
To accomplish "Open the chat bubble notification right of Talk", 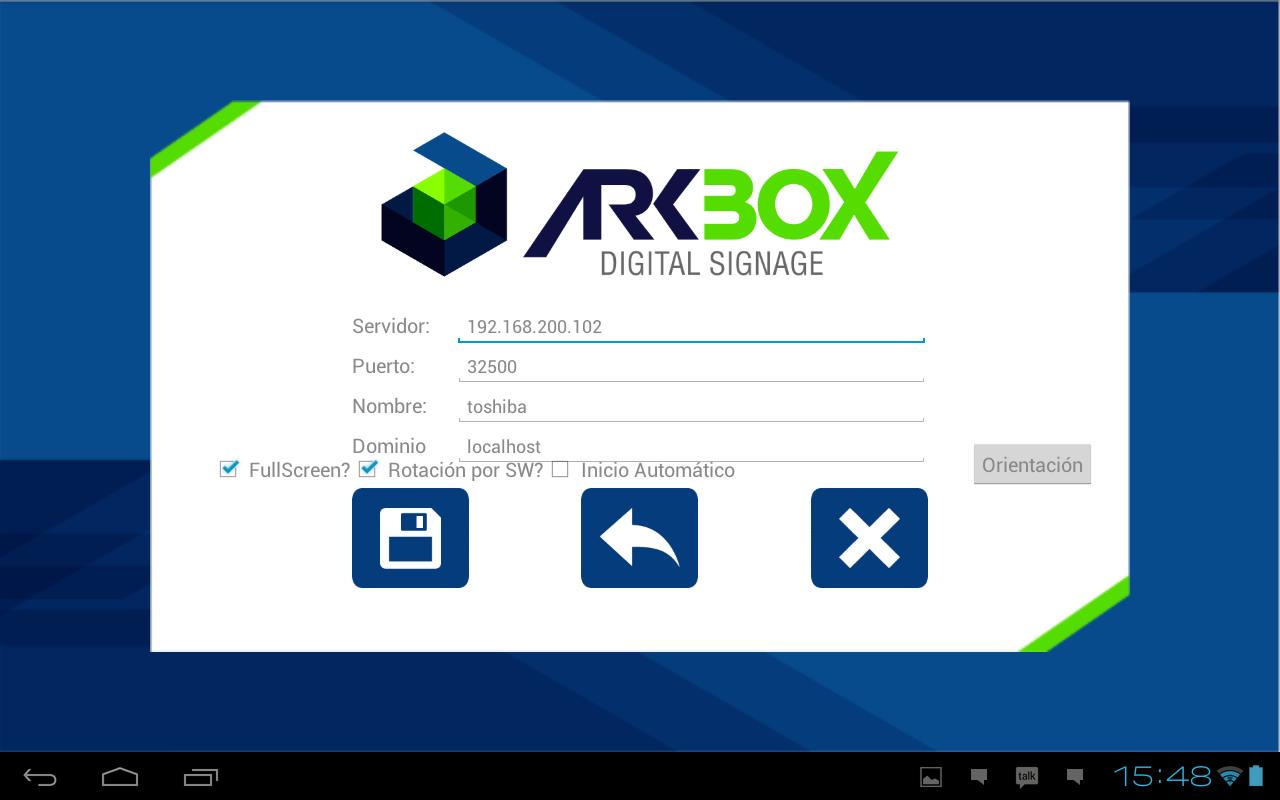I will 1075,776.
